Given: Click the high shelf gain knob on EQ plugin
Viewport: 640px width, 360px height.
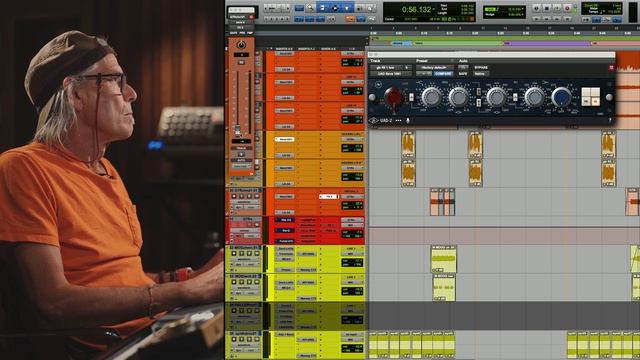Looking at the screenshot, I should (x=431, y=97).
